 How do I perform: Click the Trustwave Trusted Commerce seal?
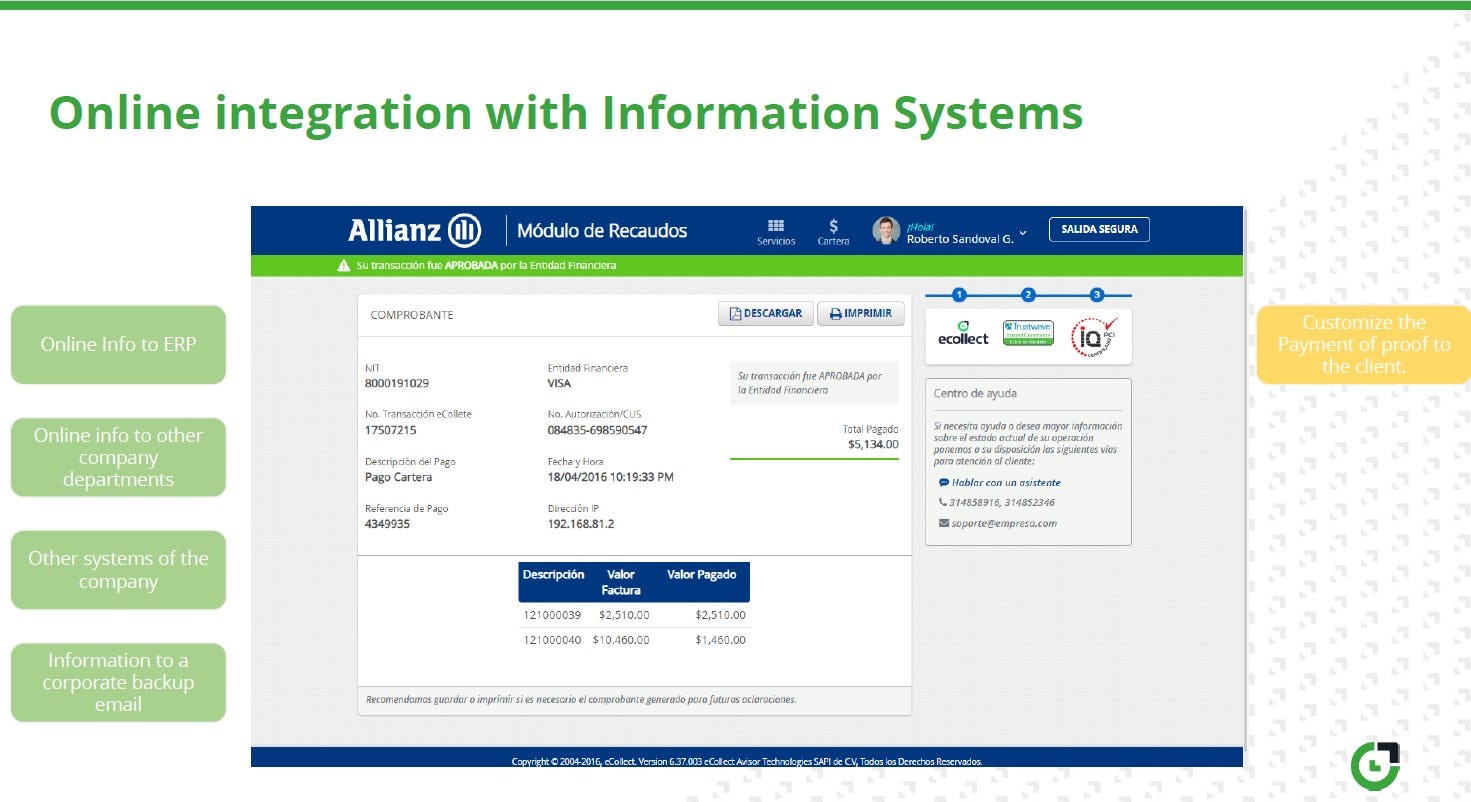[x=1028, y=333]
